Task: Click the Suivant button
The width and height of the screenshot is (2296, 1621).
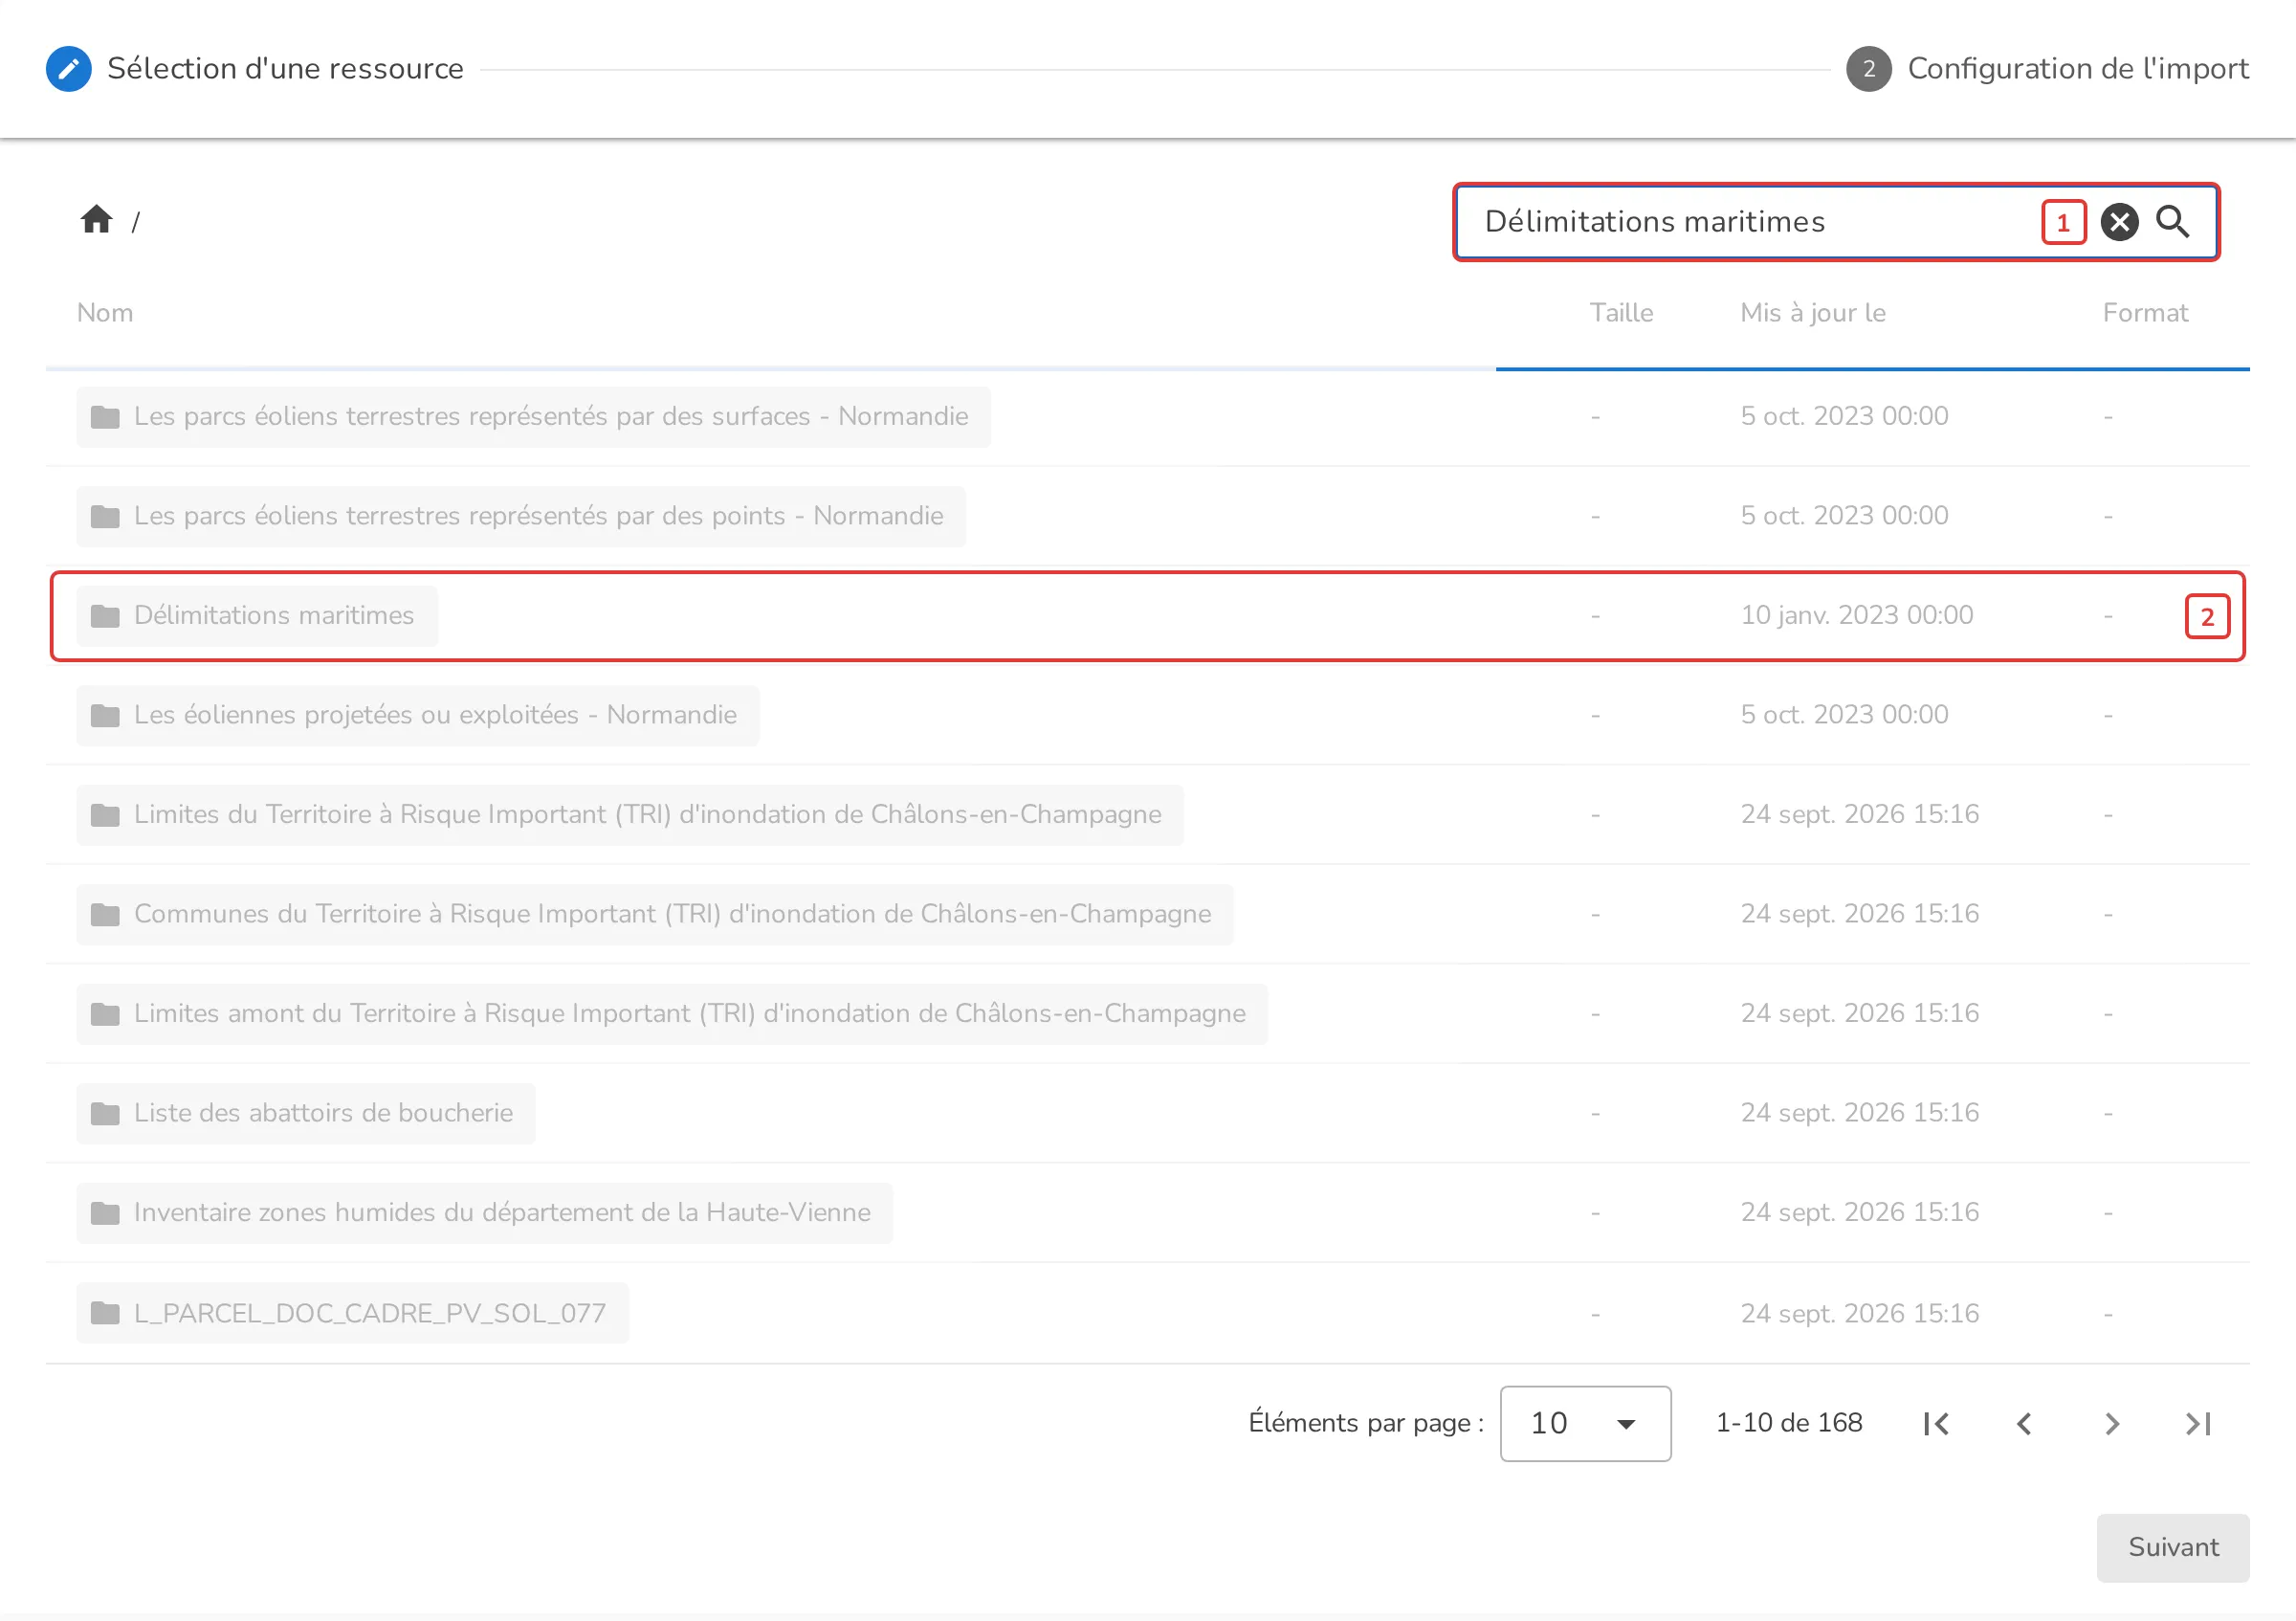Action: (x=2173, y=1548)
